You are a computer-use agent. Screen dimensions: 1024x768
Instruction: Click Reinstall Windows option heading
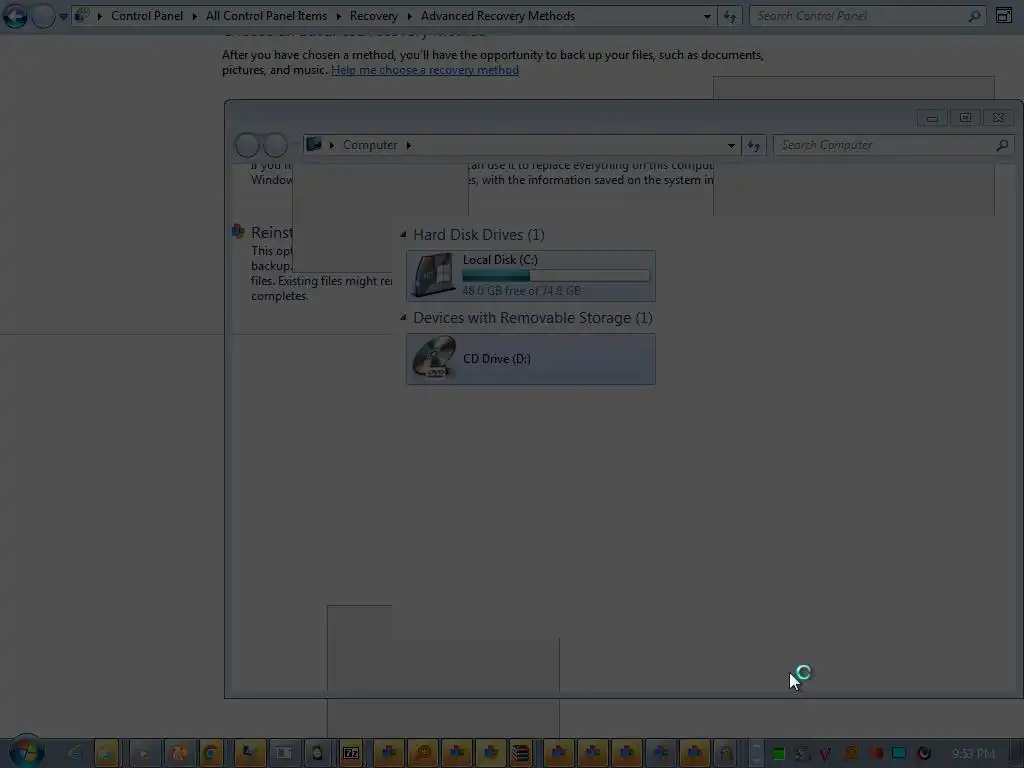tap(272, 232)
